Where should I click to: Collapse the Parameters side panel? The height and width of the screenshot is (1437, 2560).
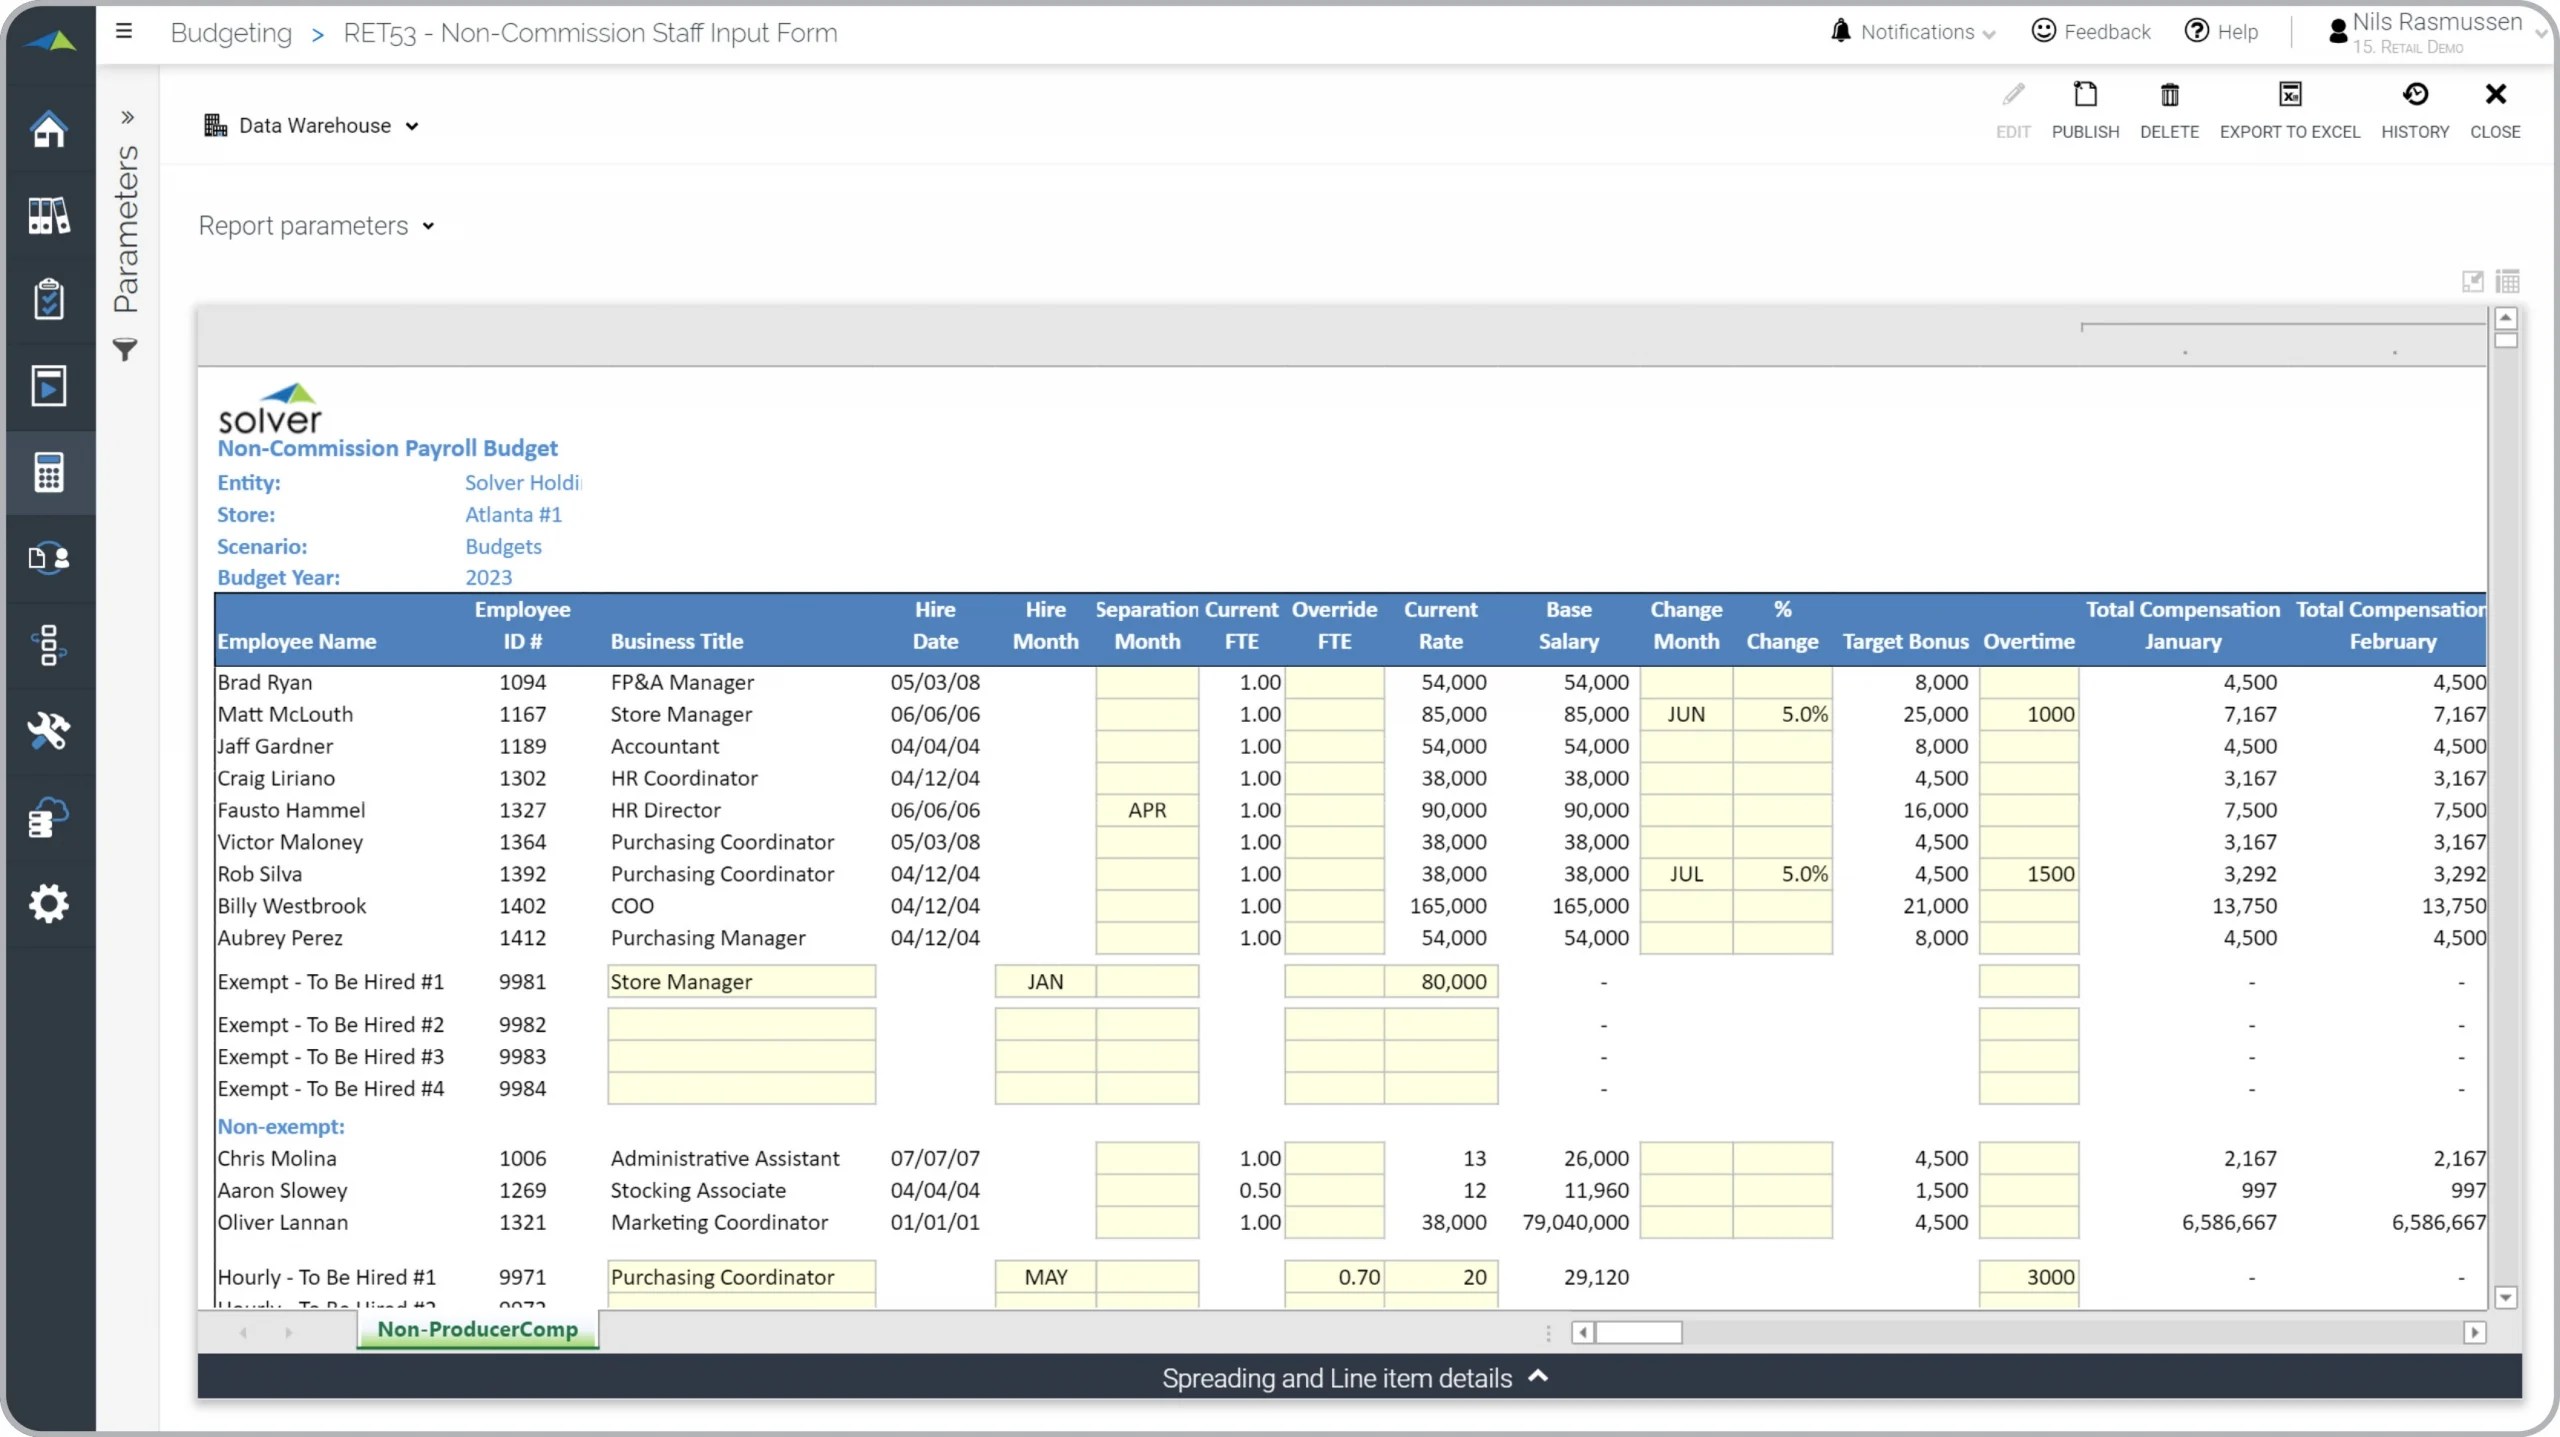pyautogui.click(x=127, y=117)
